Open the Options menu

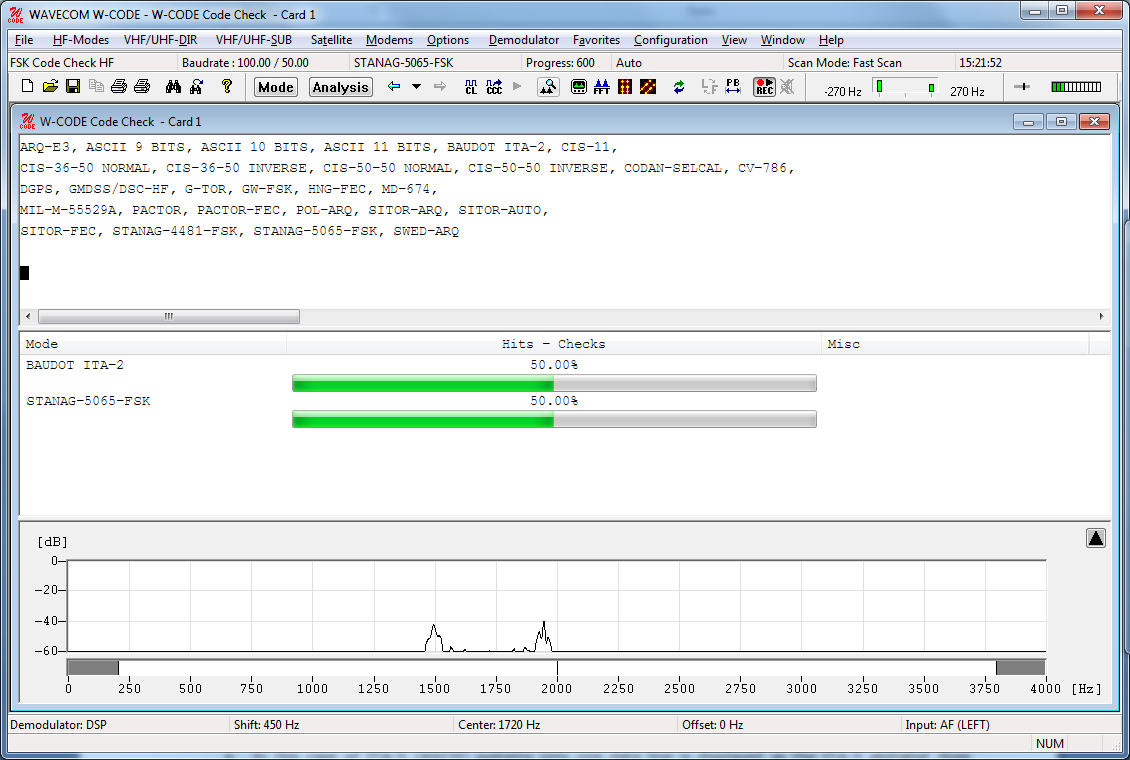coord(448,40)
